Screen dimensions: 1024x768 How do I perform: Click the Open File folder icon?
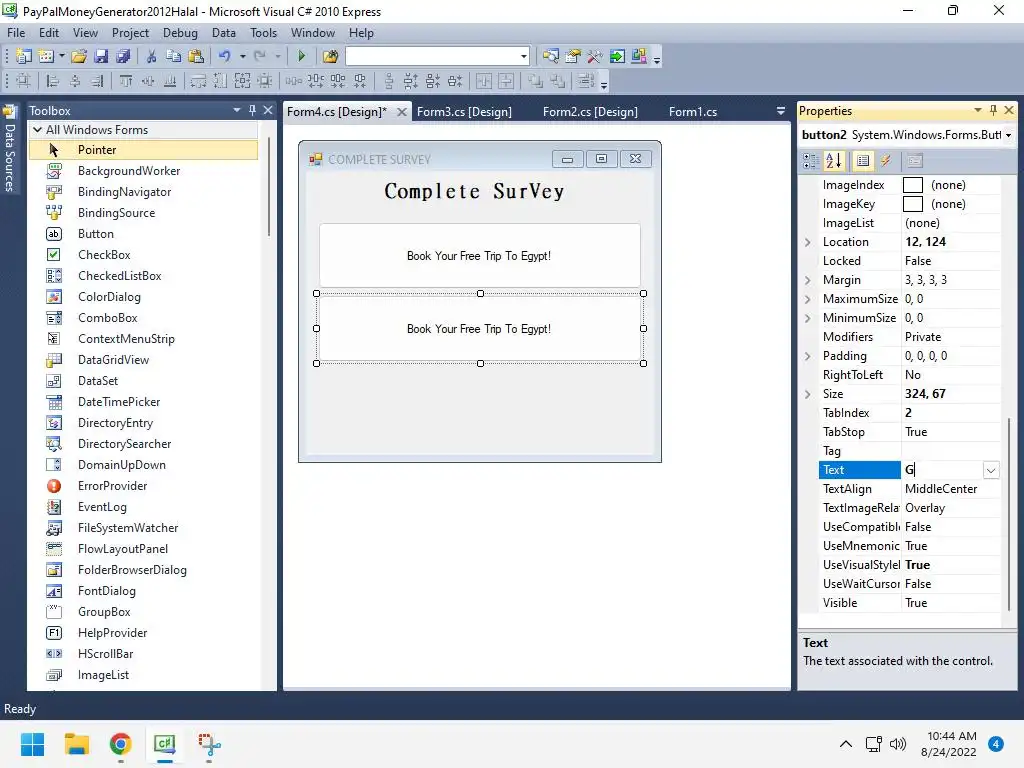(78, 57)
